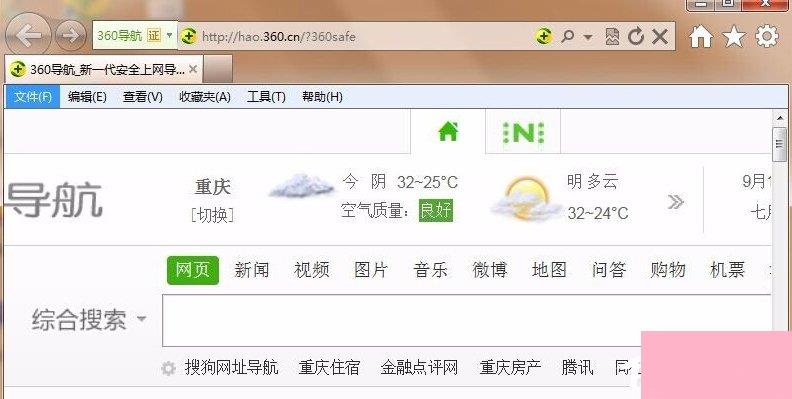
Task: Open the 搜狗网址导航 link
Action: pyautogui.click(x=231, y=367)
